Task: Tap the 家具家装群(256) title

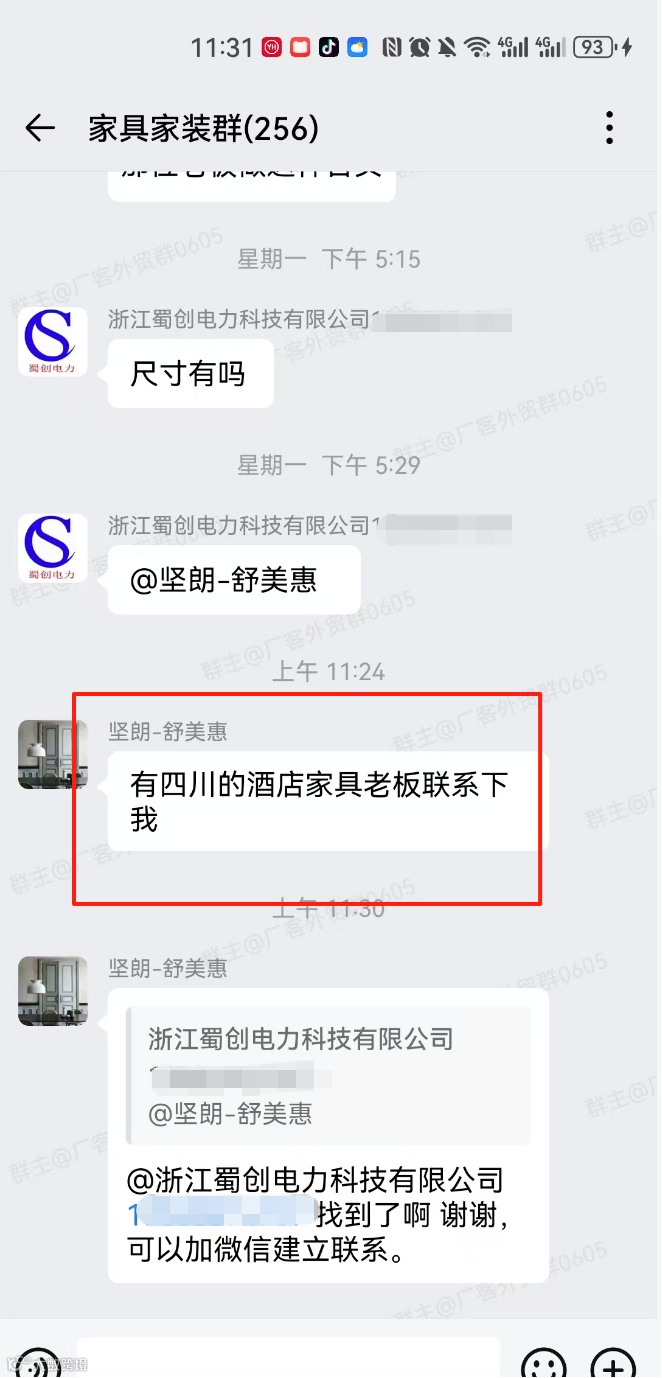Action: [204, 128]
